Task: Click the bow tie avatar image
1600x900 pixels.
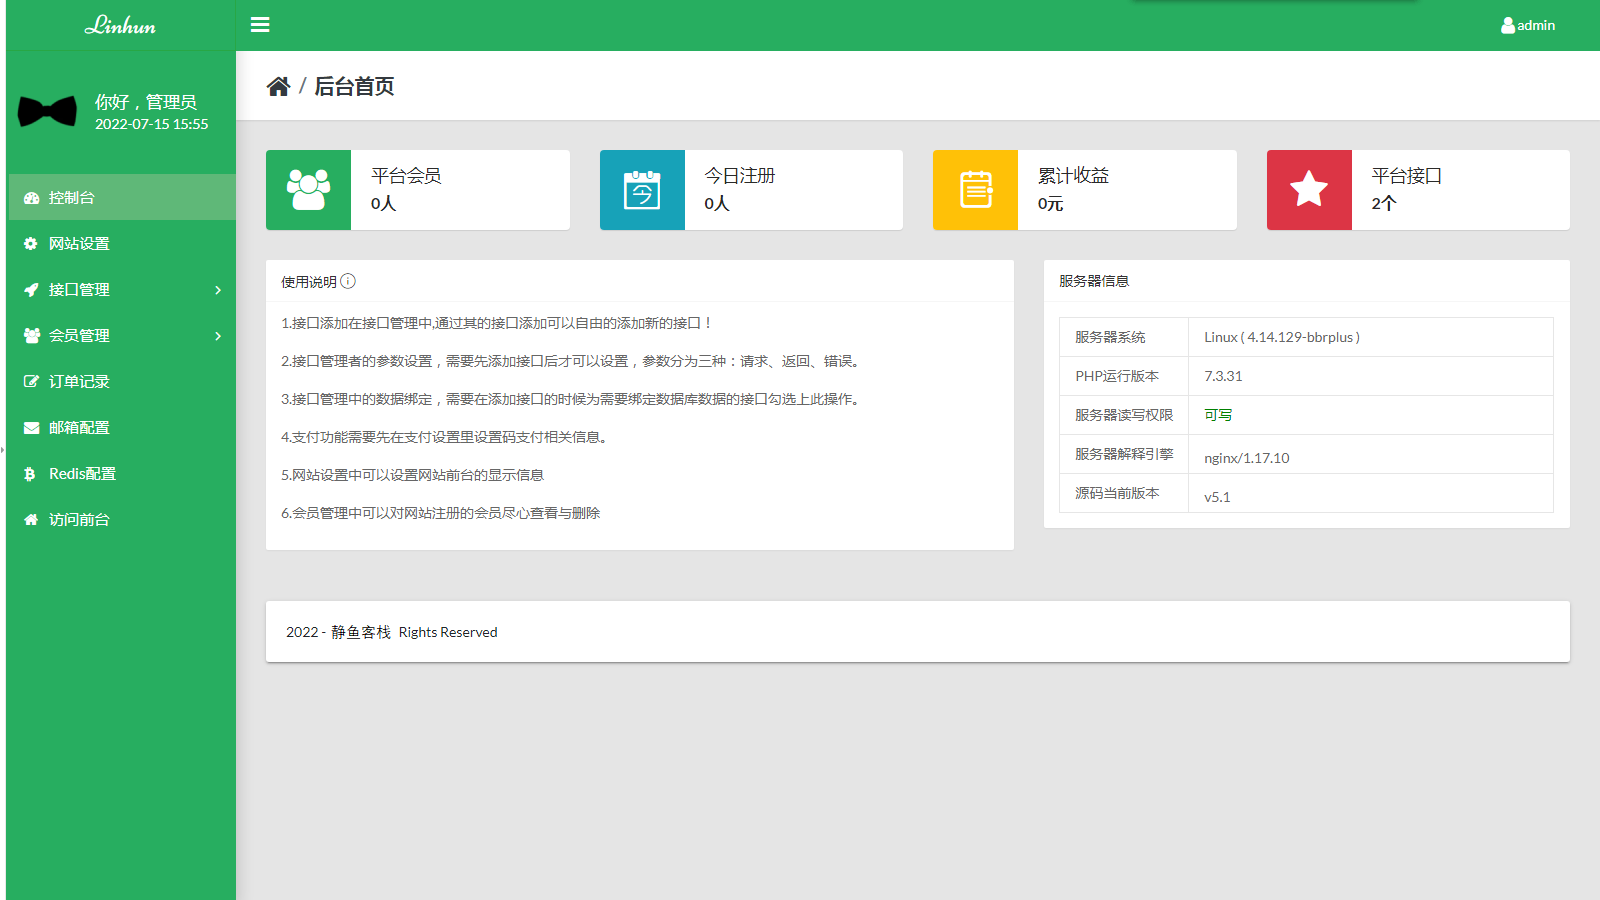Action: (x=47, y=111)
